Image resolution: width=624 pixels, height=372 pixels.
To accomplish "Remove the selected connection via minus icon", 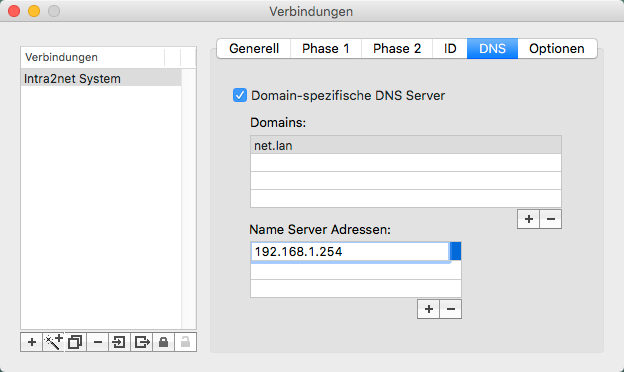I will (x=98, y=342).
